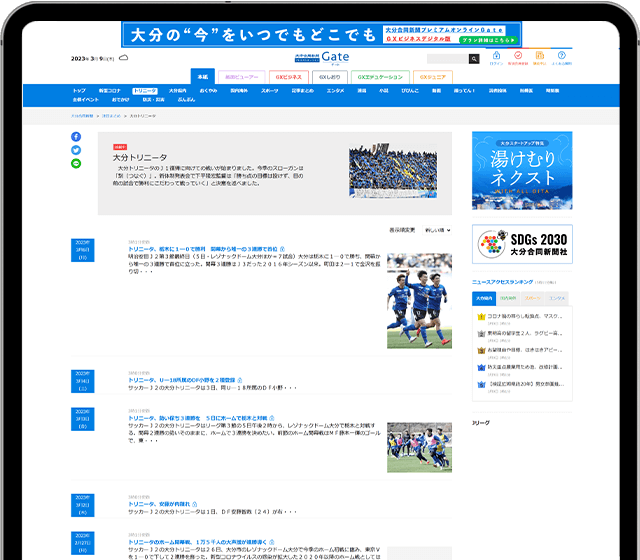This screenshot has width=640, height=560.
Task: Click the blue crown rank 5 icon
Action: coord(481,384)
